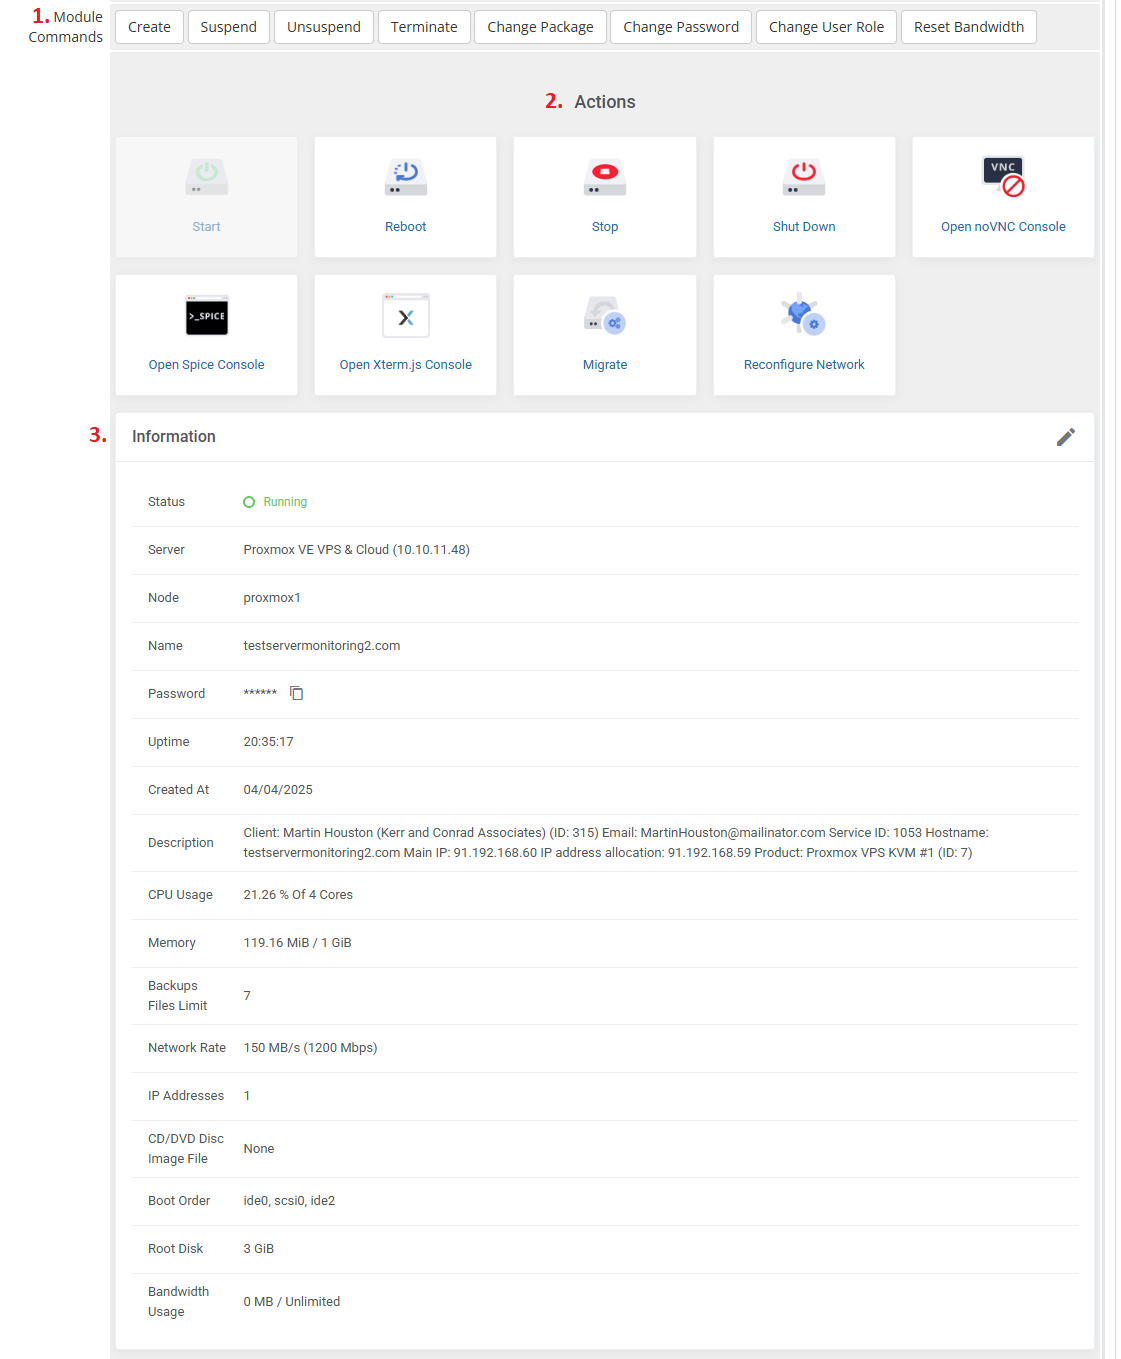Viewport: 1121px width, 1359px height.
Task: Click CD/DVD Disc Image File value None
Action: click(259, 1149)
